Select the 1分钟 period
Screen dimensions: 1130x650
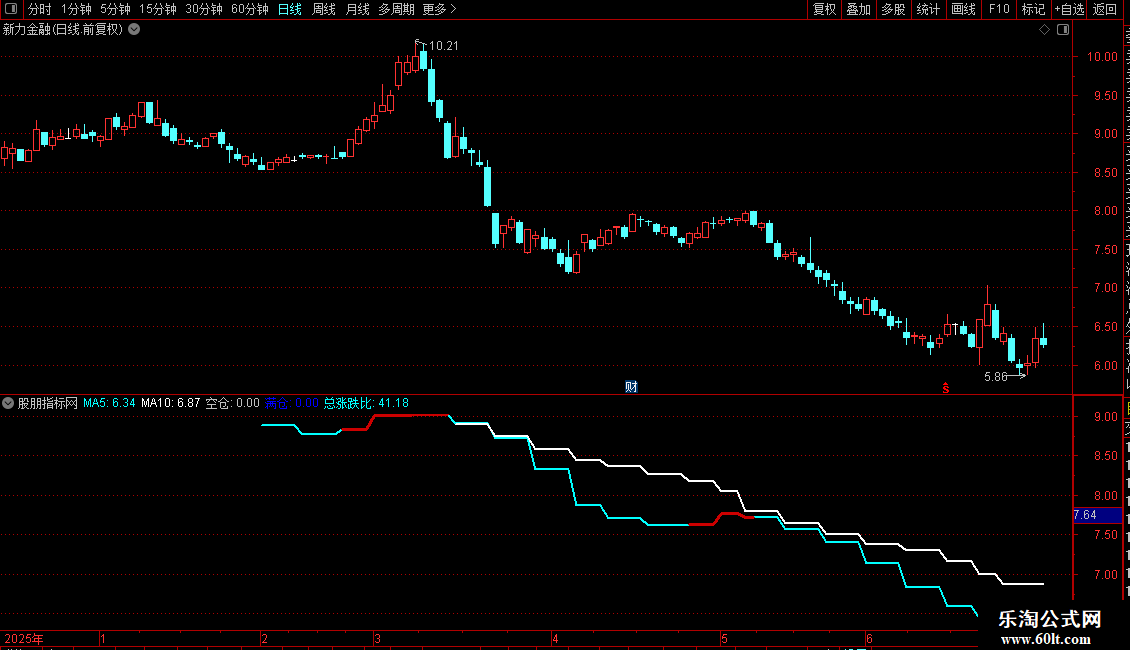[x=76, y=9]
